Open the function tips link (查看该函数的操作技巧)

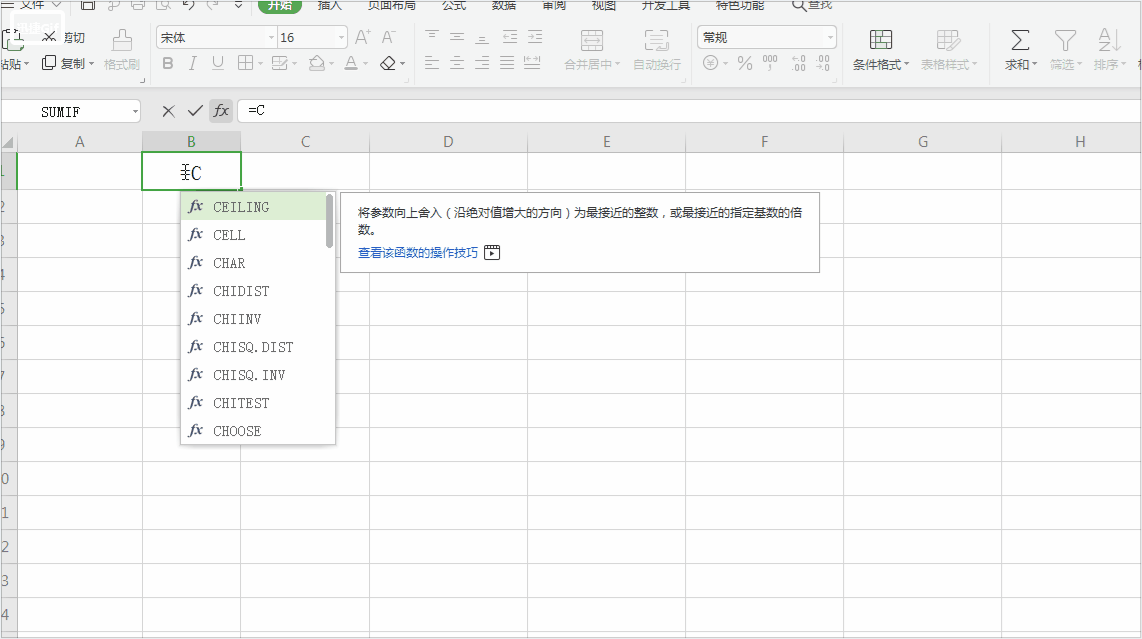(418, 253)
